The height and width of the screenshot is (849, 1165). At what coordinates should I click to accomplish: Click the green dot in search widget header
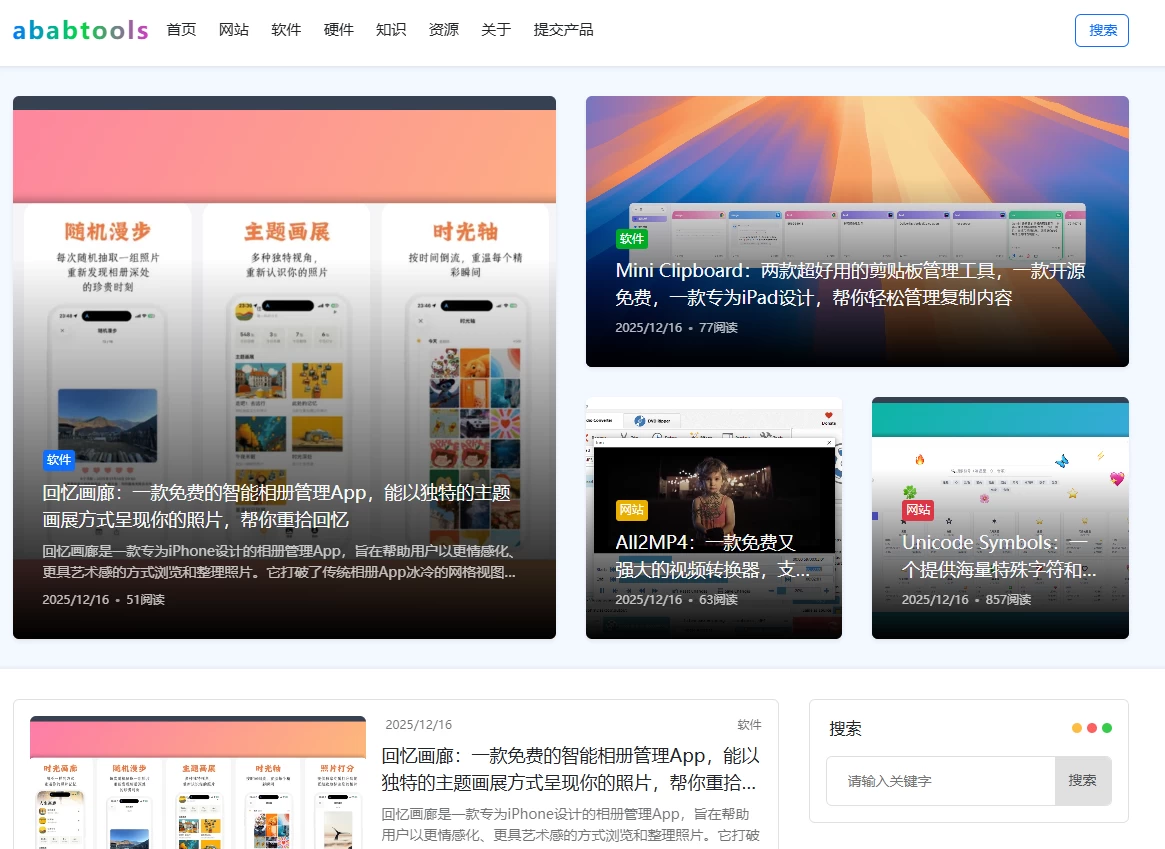[x=1107, y=728]
